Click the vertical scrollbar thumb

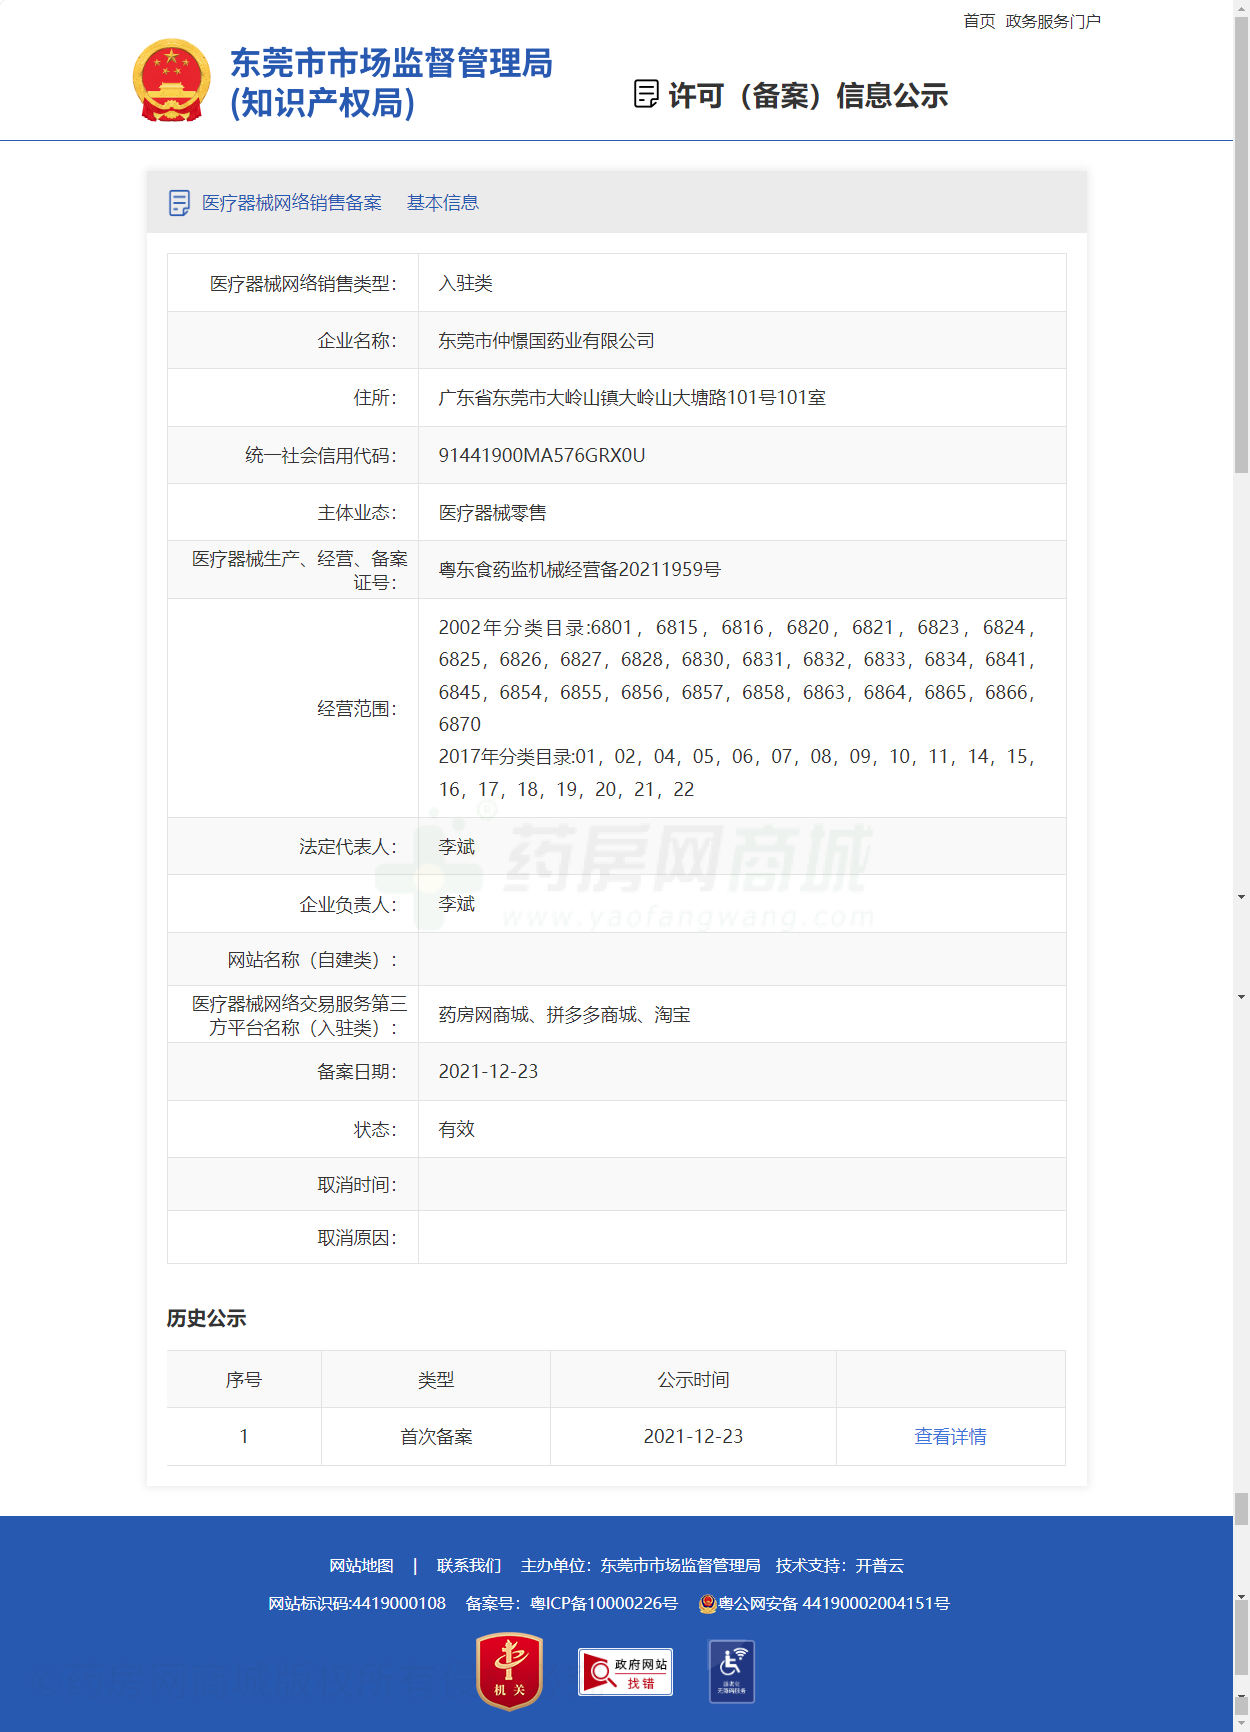click(1241, 245)
